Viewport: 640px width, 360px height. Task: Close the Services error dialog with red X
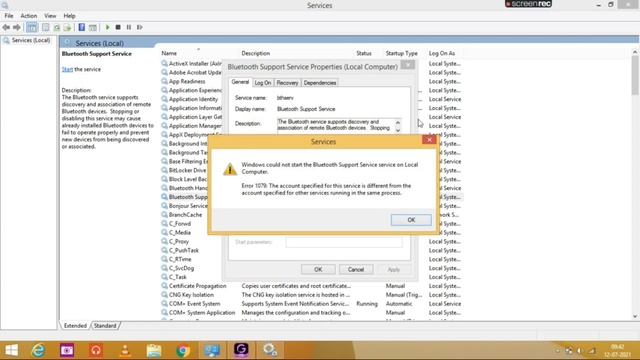click(x=429, y=140)
